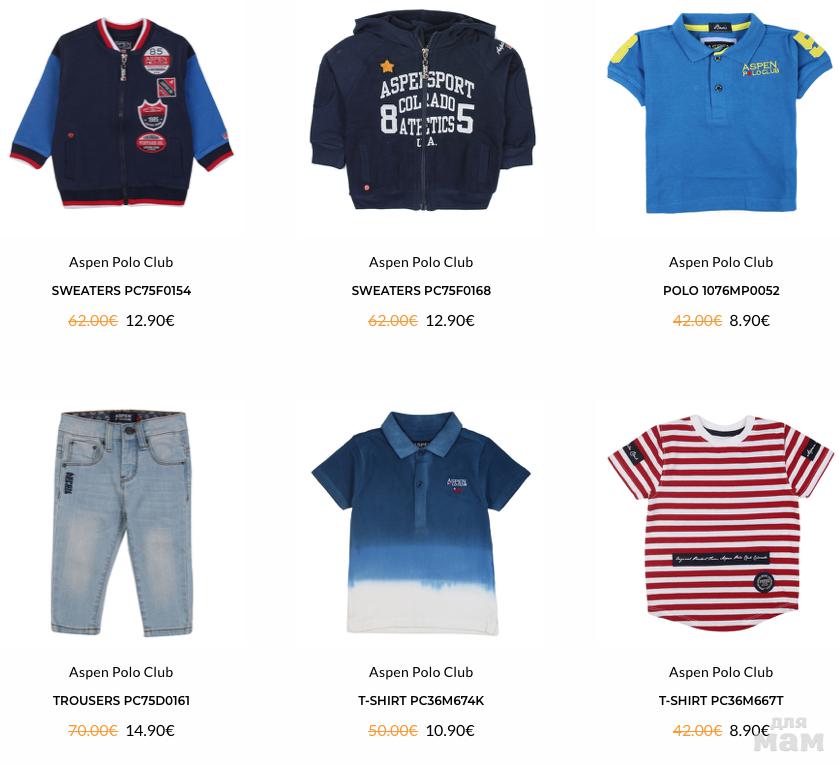Click the SWEATERS PC75F0168 product title
Viewport: 839px width, 766px height.
pyautogui.click(x=421, y=290)
